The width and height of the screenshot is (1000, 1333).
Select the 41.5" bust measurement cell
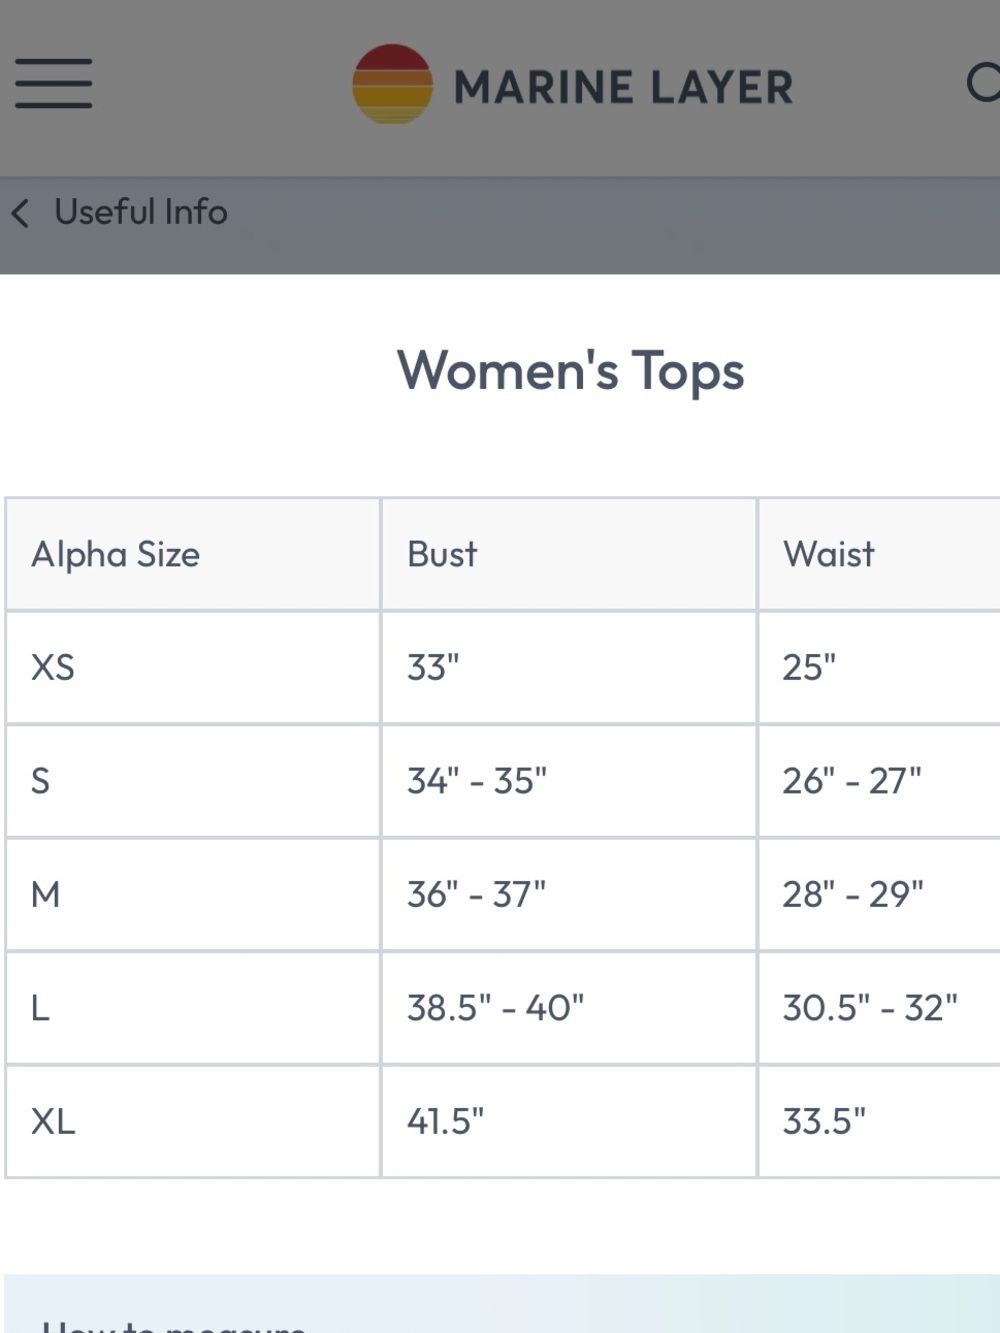click(x=569, y=1121)
